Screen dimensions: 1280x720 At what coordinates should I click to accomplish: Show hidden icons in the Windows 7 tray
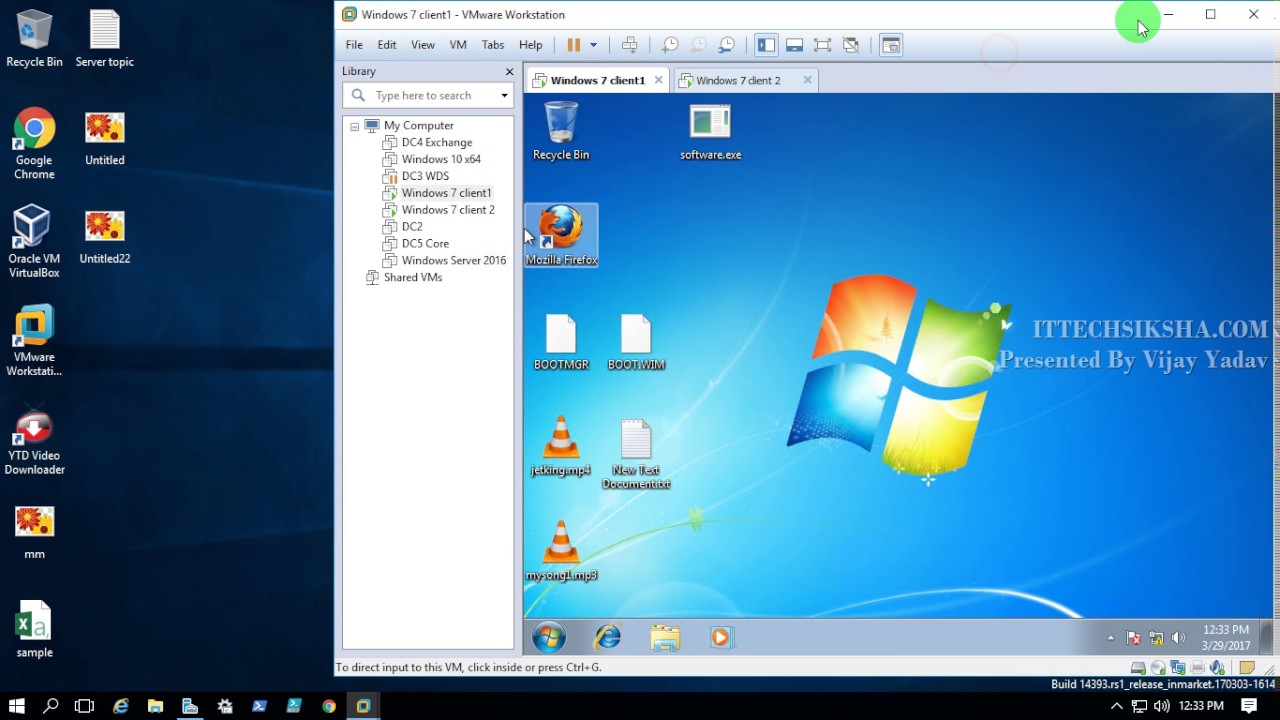pyautogui.click(x=1110, y=638)
